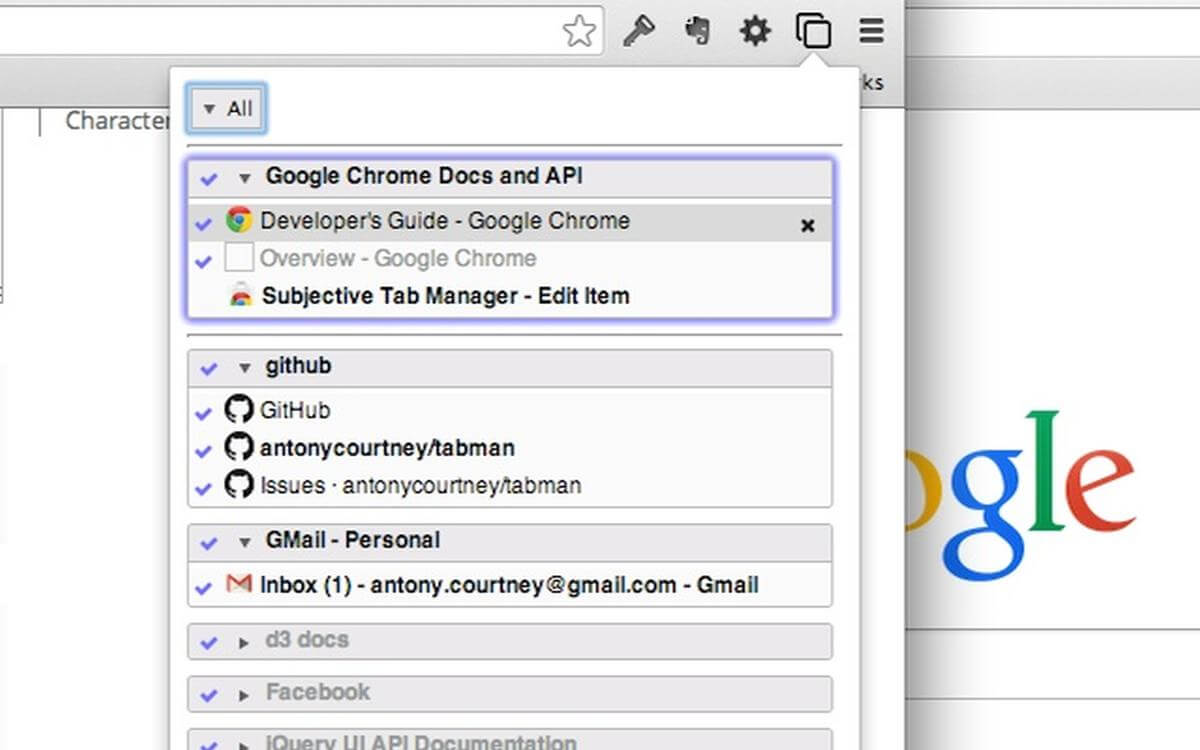Open the Evernote elephant extension
Viewport: 1200px width, 750px height.
tap(697, 32)
